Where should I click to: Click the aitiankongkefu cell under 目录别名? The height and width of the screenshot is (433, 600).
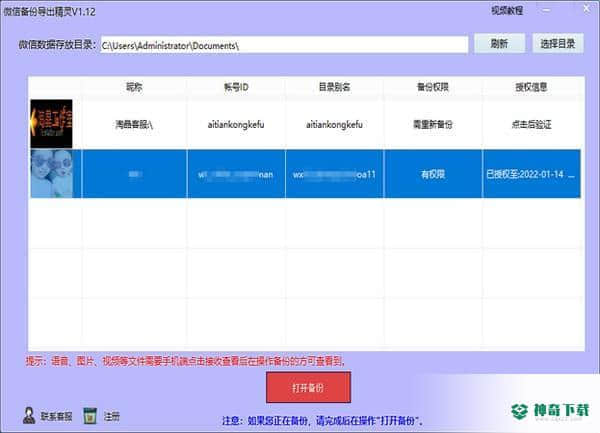[x=334, y=124]
